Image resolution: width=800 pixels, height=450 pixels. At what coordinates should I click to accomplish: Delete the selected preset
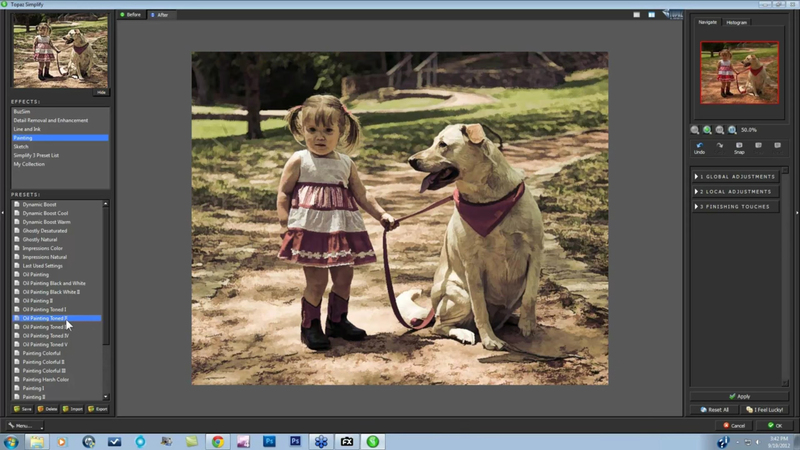coord(47,409)
